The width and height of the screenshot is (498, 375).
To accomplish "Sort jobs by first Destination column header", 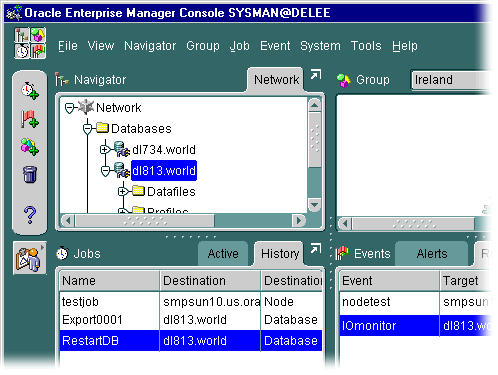I will tap(210, 281).
